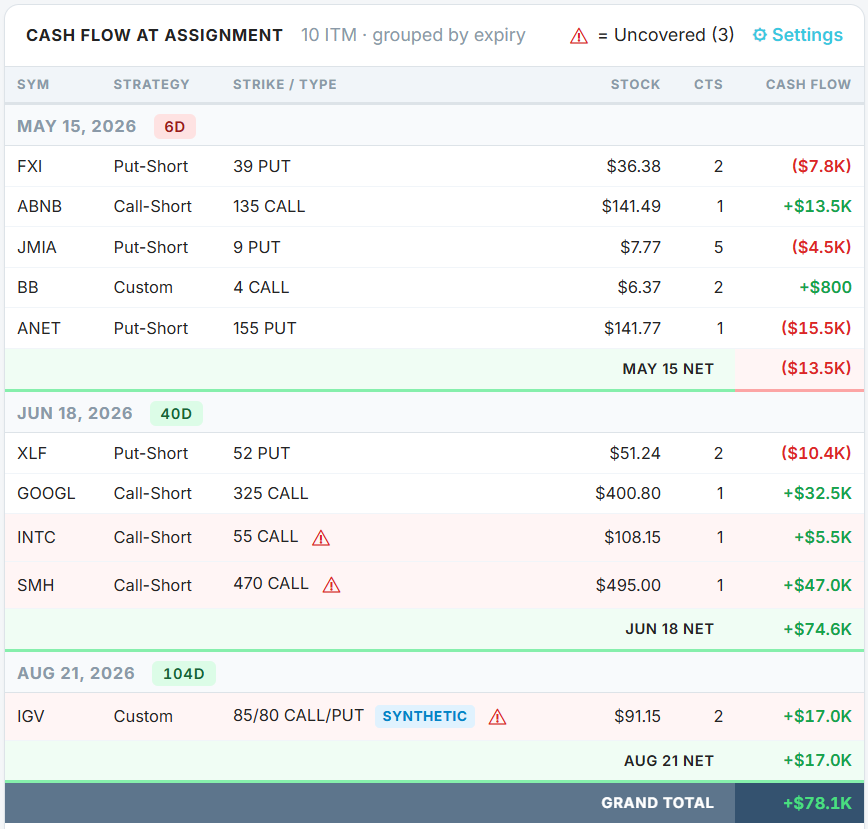Click the CASH FLOW column header
Image resolution: width=868 pixels, height=829 pixels.
(x=808, y=84)
